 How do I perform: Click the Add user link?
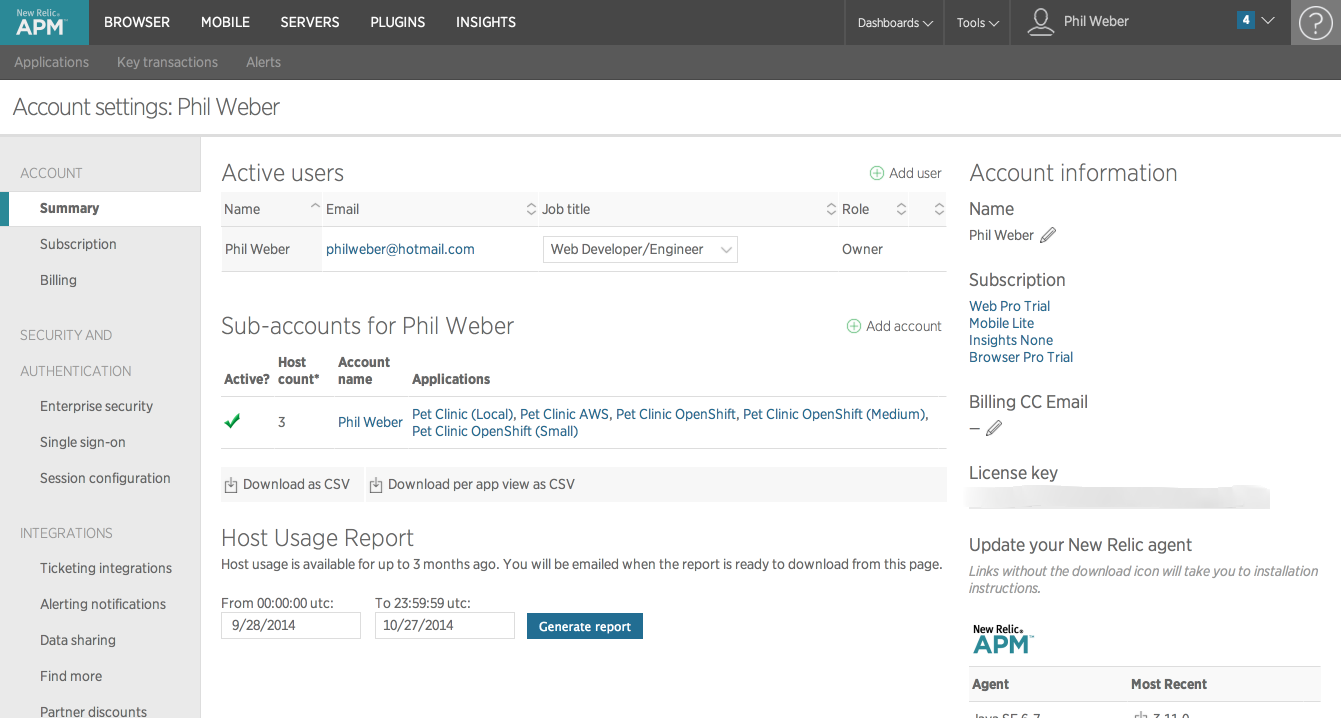click(x=915, y=173)
